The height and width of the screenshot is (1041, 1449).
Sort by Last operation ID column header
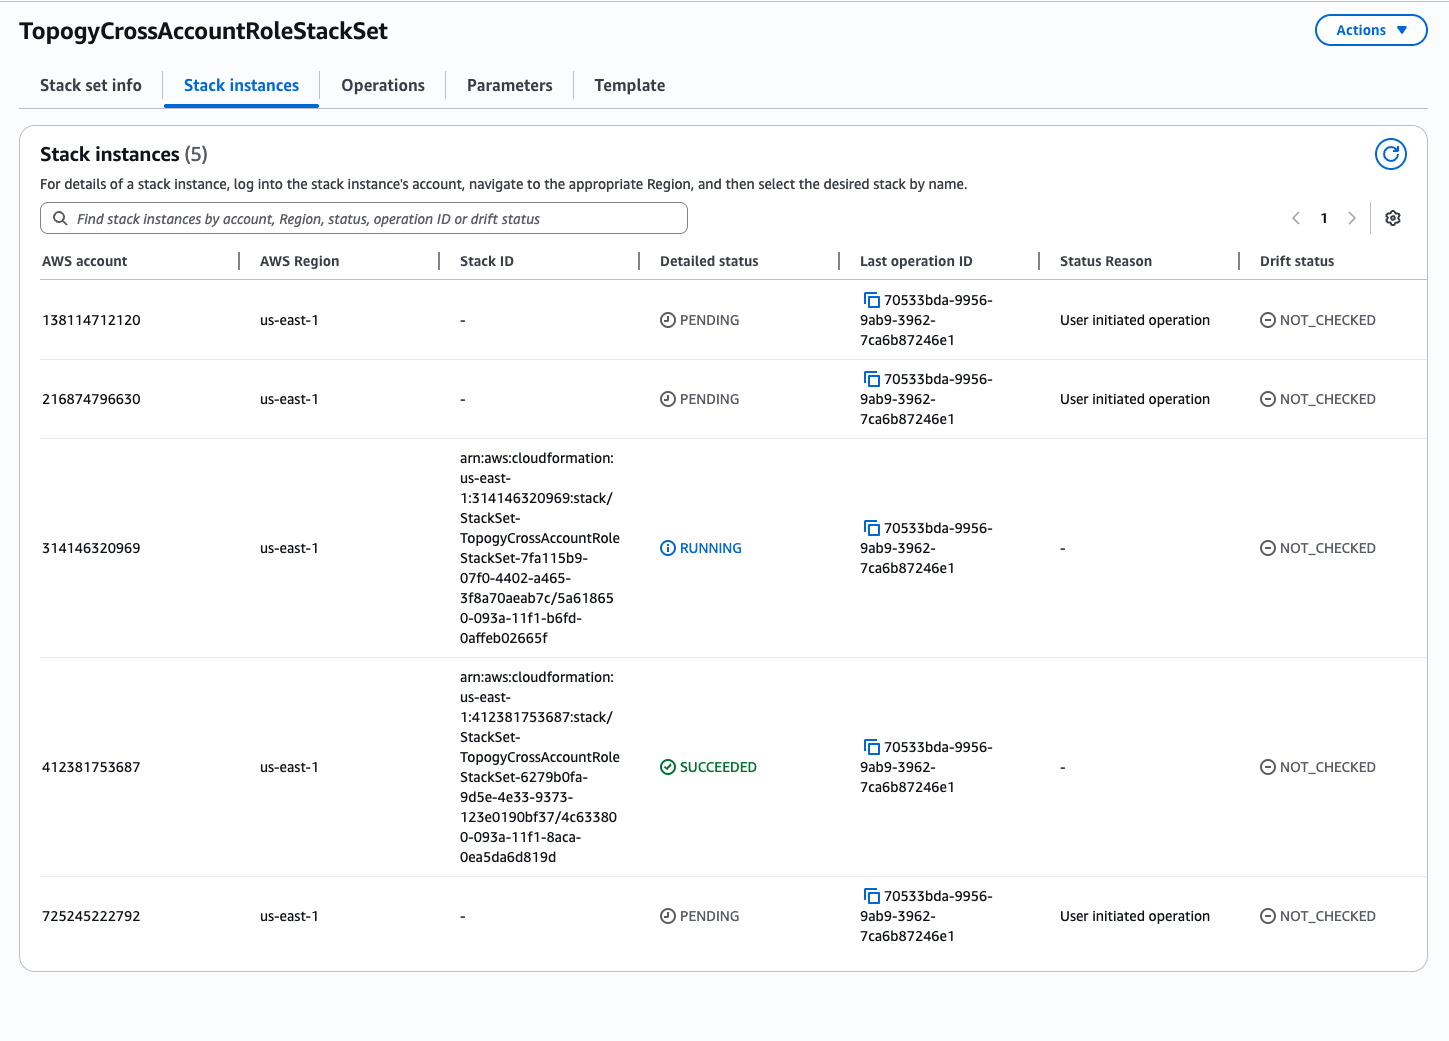click(x=916, y=261)
